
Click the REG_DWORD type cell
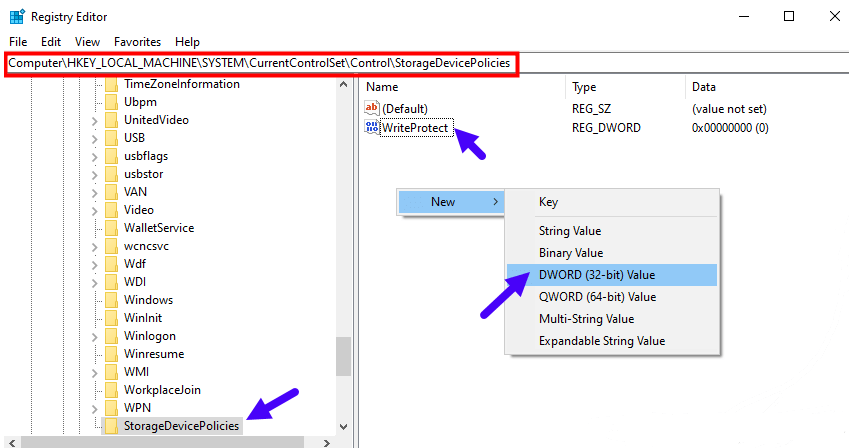[606, 128]
